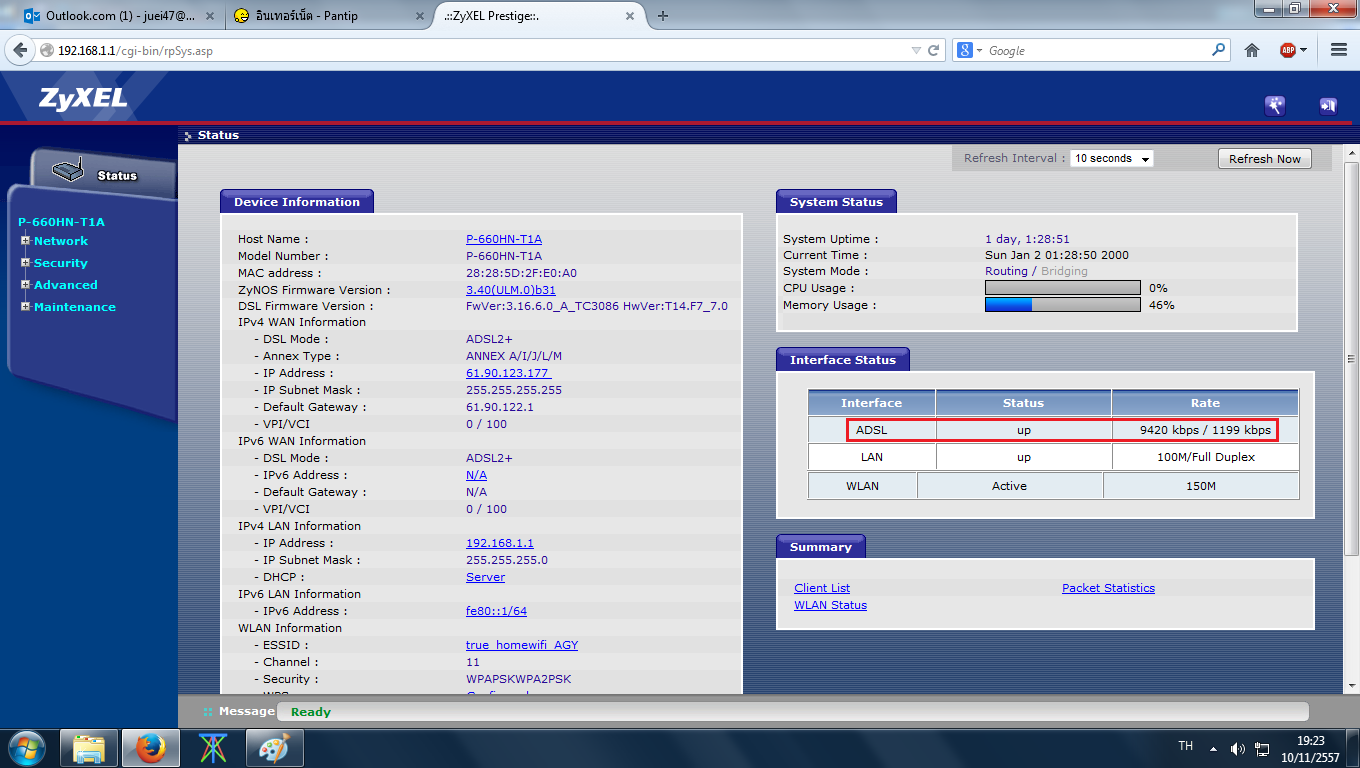Launch the ZyXEL setup wizard icon
This screenshot has height=768, width=1360.
pos(1274,105)
